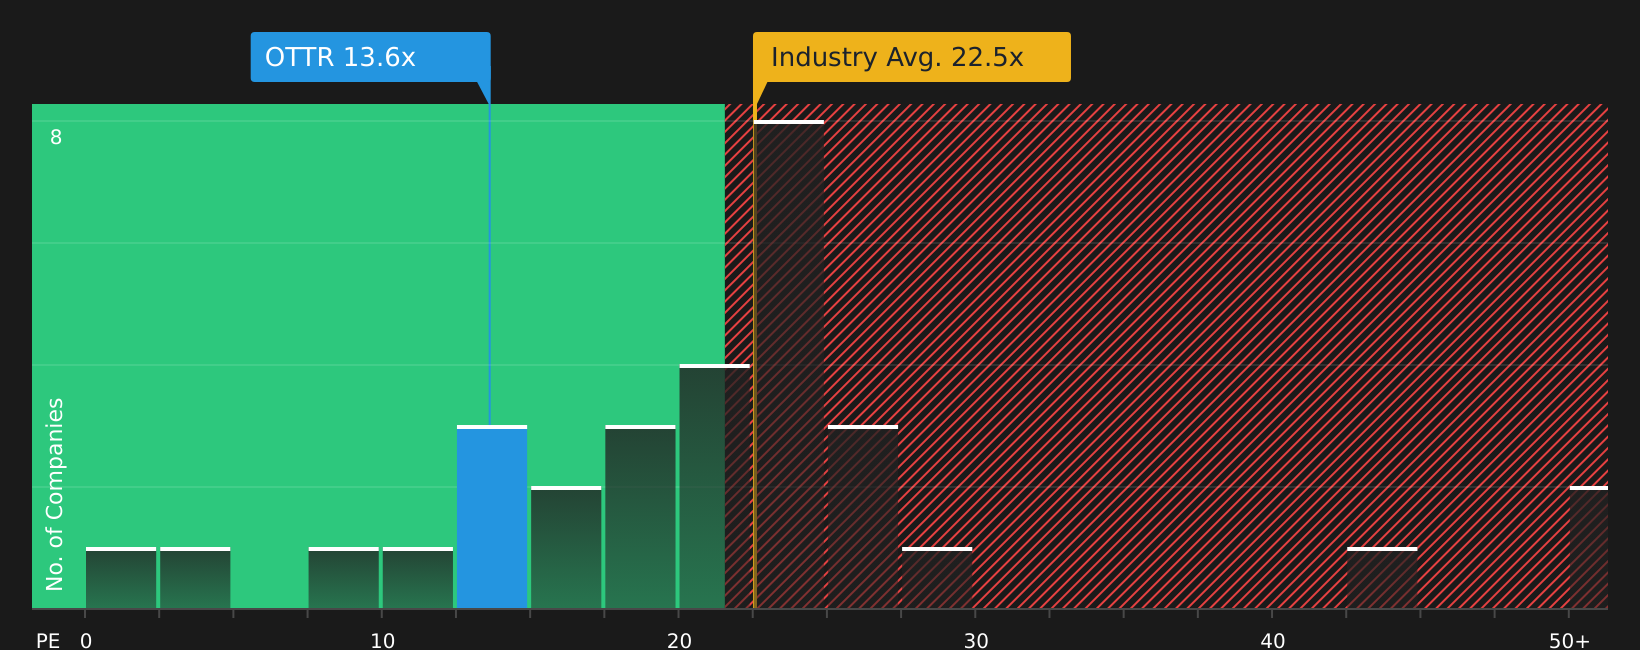
Task: Click the '30' x-axis label
Action: [976, 641]
